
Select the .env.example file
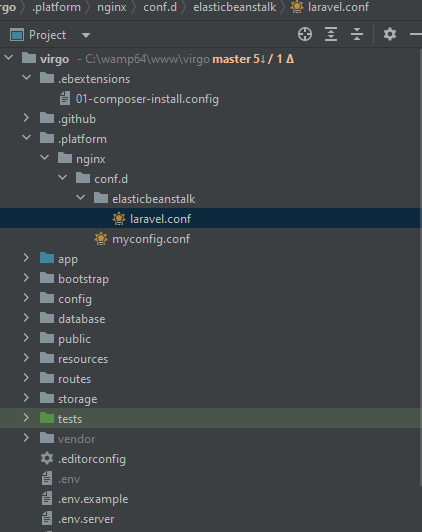click(x=93, y=499)
